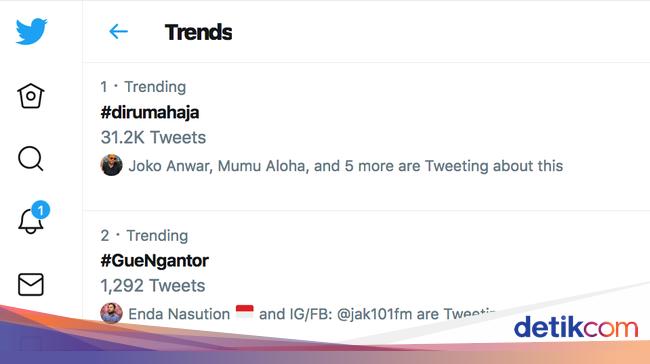The image size is (650, 364).
Task: Click the Trends page heading
Action: click(198, 32)
